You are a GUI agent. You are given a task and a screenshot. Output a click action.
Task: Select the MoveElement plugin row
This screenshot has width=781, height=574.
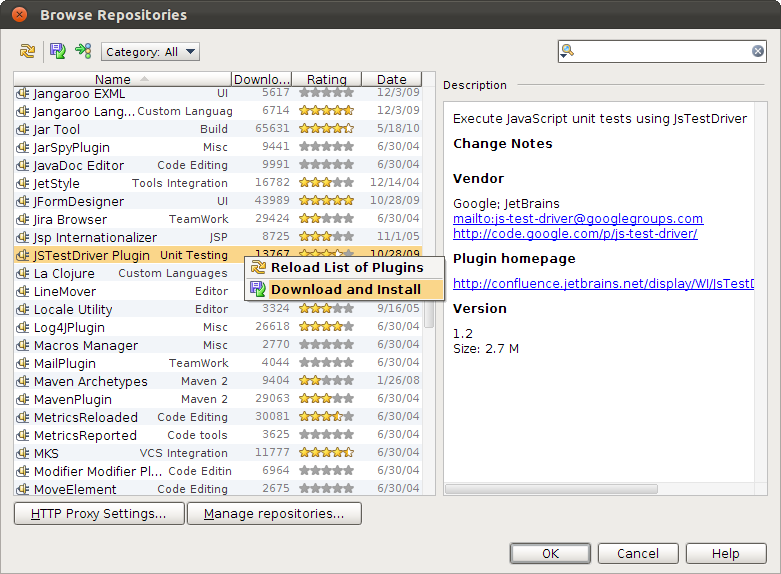click(x=218, y=489)
